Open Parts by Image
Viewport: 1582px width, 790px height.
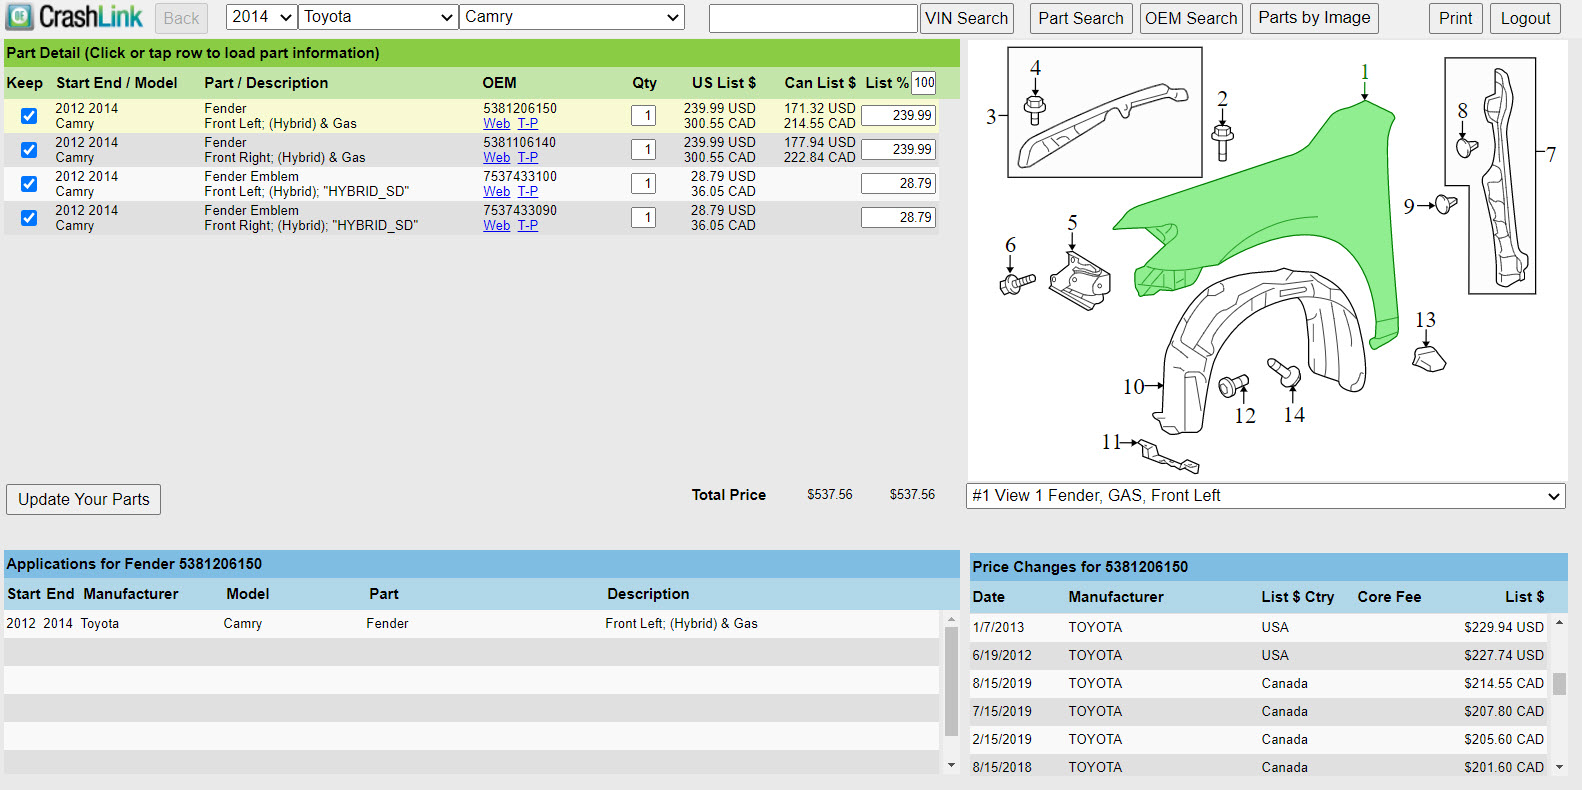(x=1314, y=18)
